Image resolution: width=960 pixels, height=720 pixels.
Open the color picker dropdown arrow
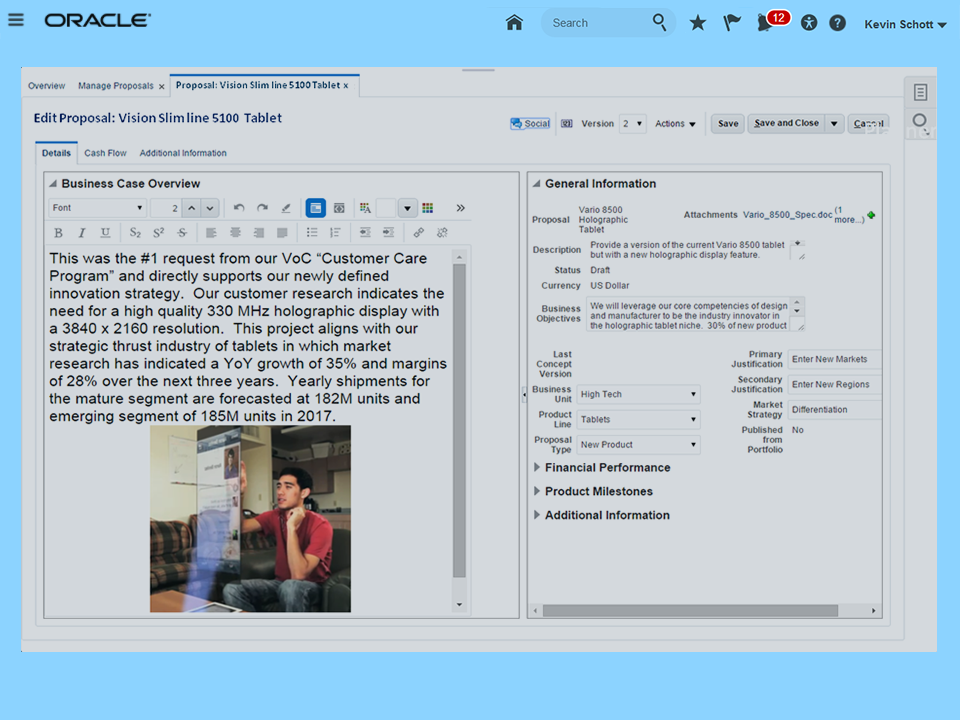(407, 208)
